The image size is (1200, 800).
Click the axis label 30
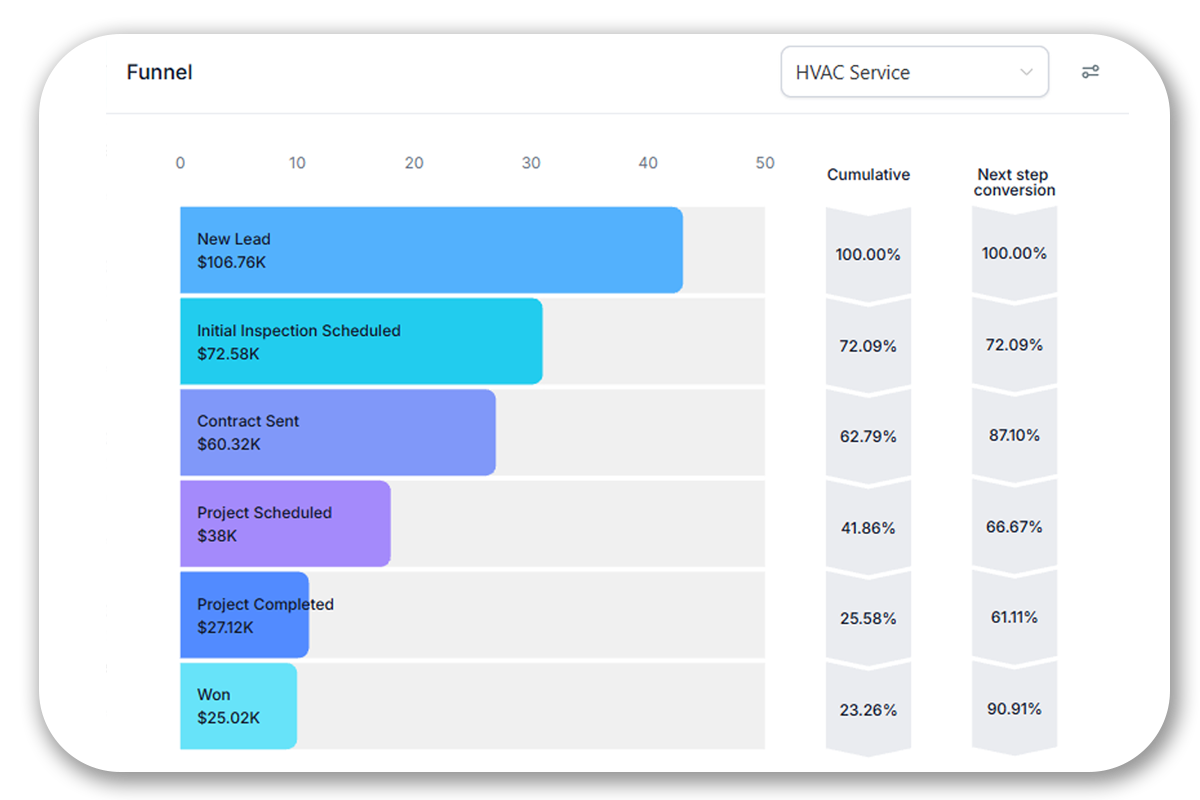click(531, 163)
